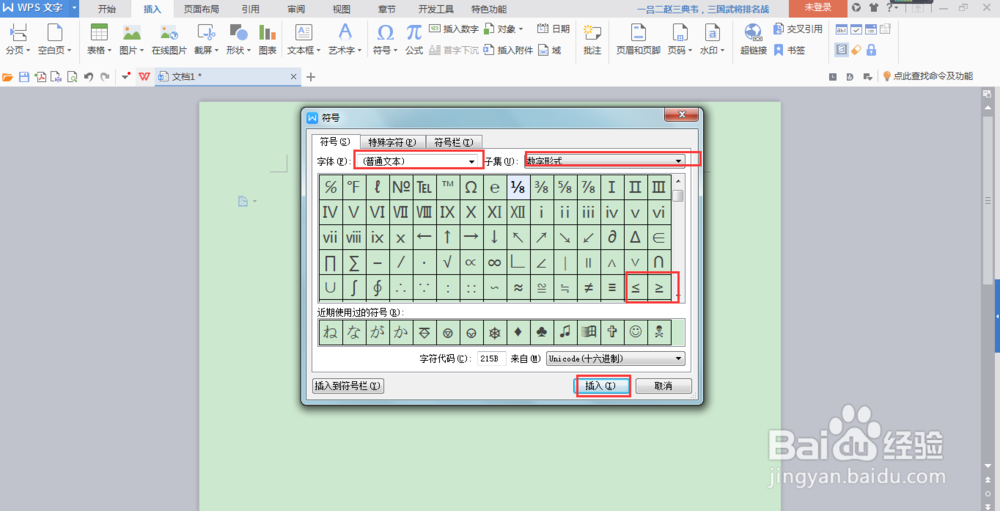Click the checkbox form field icon

point(857,29)
